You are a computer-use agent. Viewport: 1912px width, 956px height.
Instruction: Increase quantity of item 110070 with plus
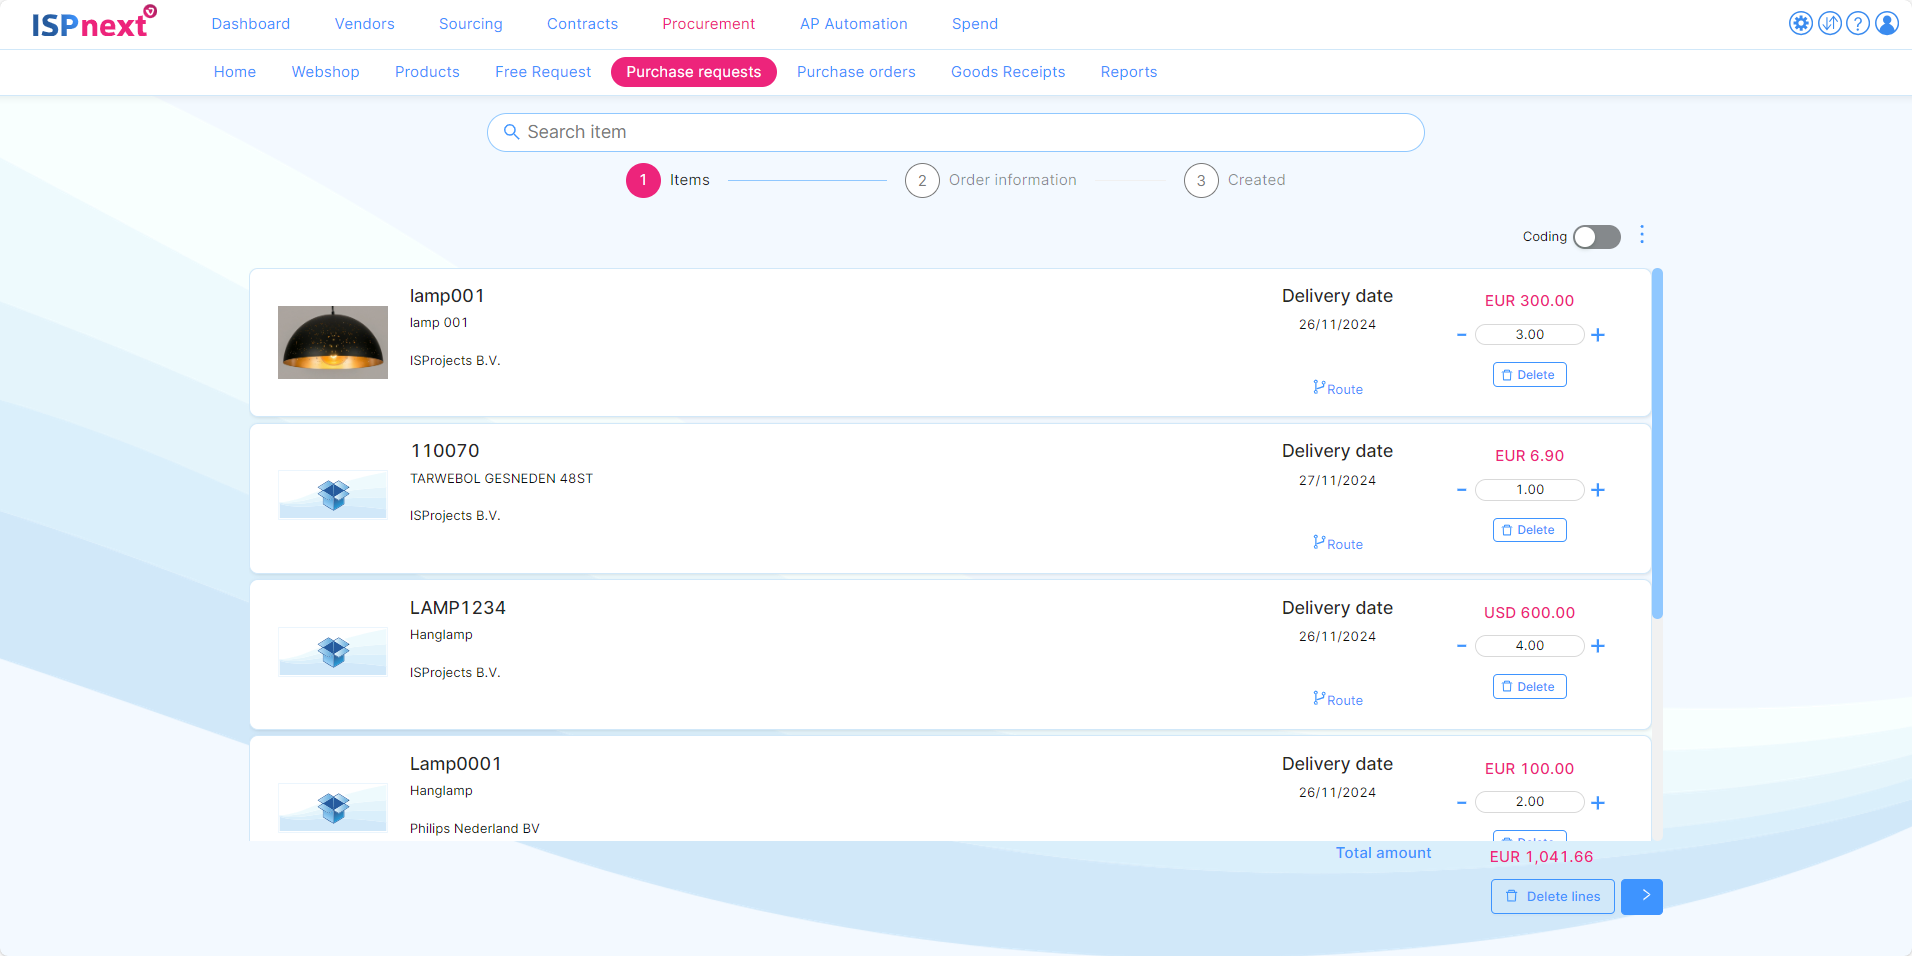point(1598,490)
